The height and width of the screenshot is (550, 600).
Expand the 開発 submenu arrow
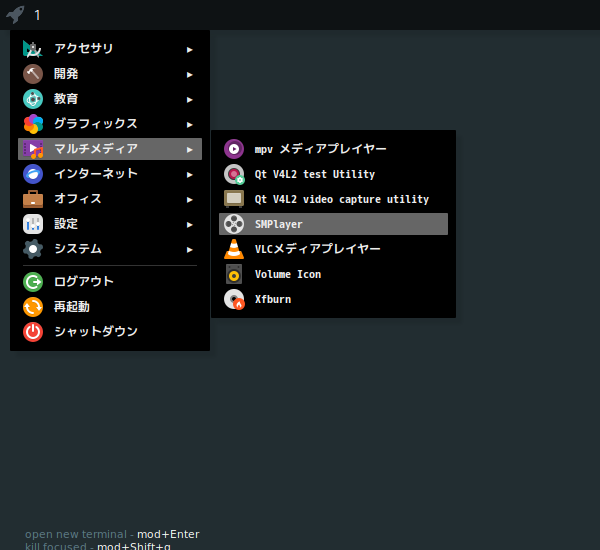point(189,75)
